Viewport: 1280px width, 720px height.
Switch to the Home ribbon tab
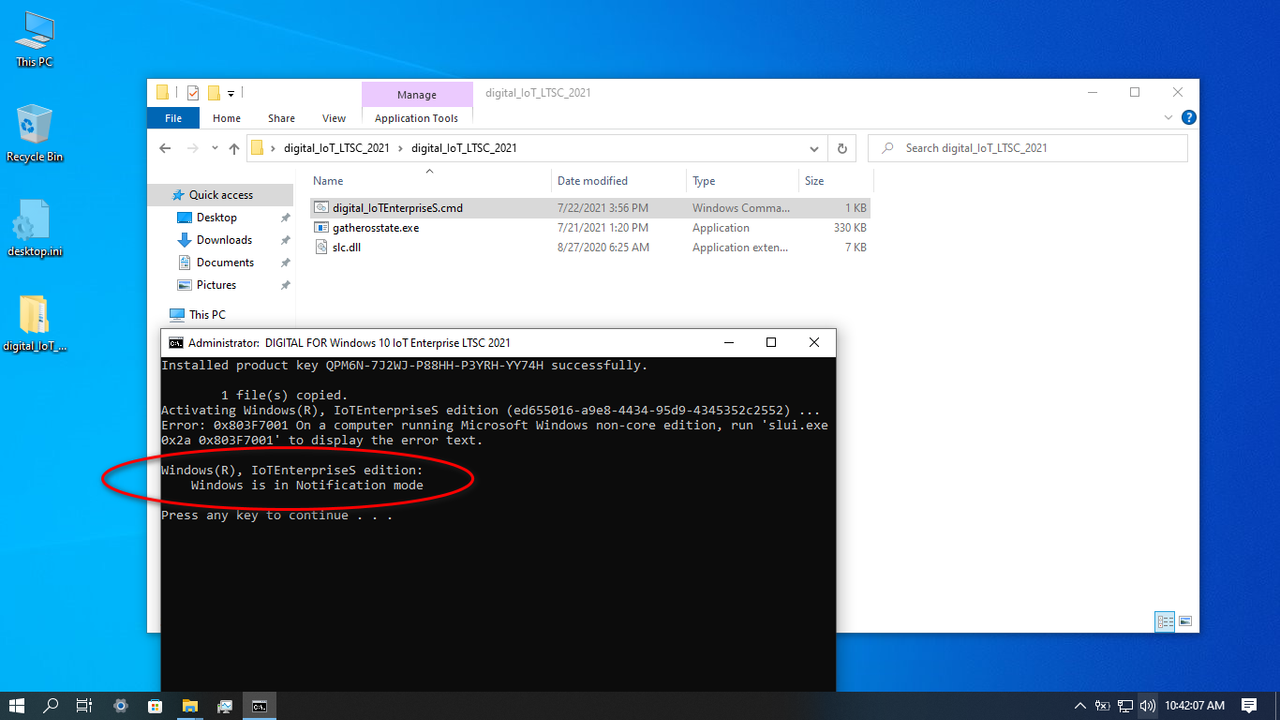click(227, 118)
